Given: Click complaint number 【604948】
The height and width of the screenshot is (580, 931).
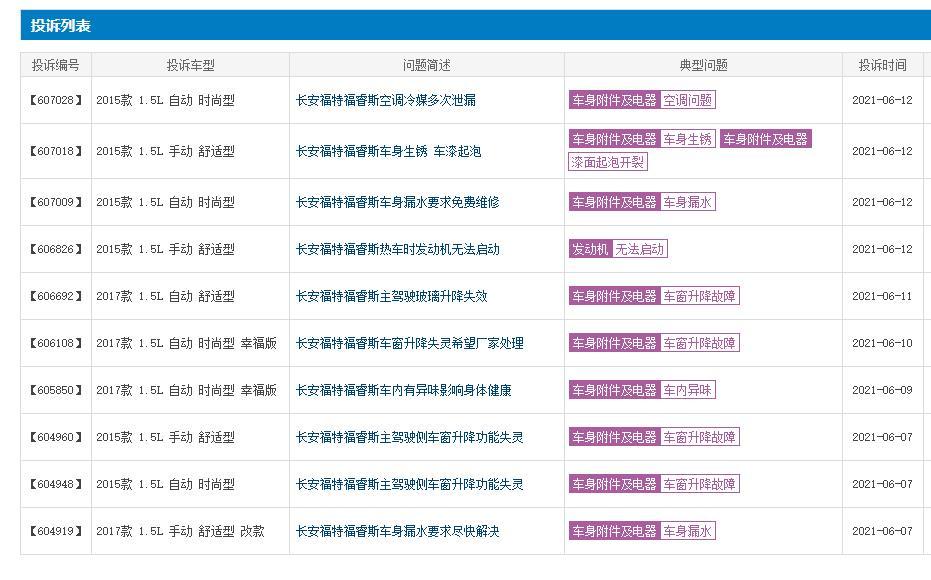Looking at the screenshot, I should [56, 484].
